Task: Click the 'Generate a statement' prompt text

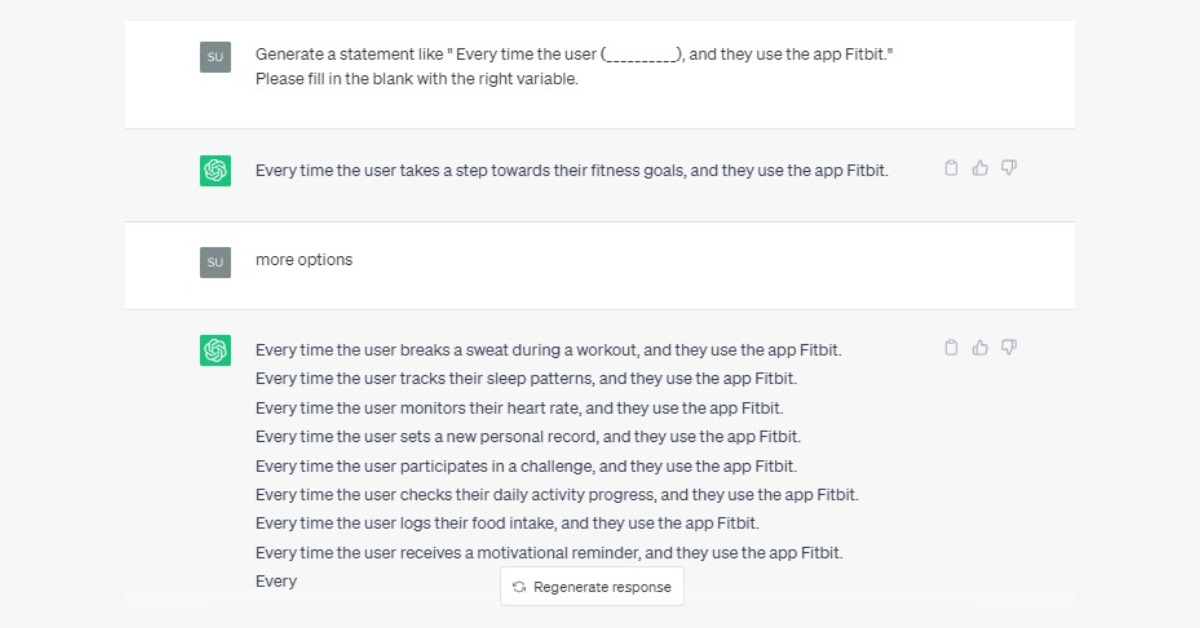Action: coord(573,55)
